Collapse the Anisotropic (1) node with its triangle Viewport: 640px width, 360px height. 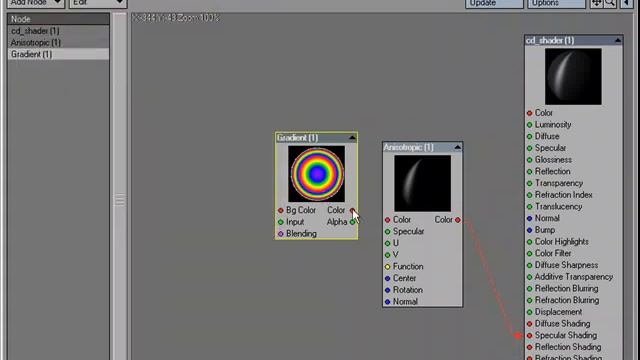[x=457, y=147]
